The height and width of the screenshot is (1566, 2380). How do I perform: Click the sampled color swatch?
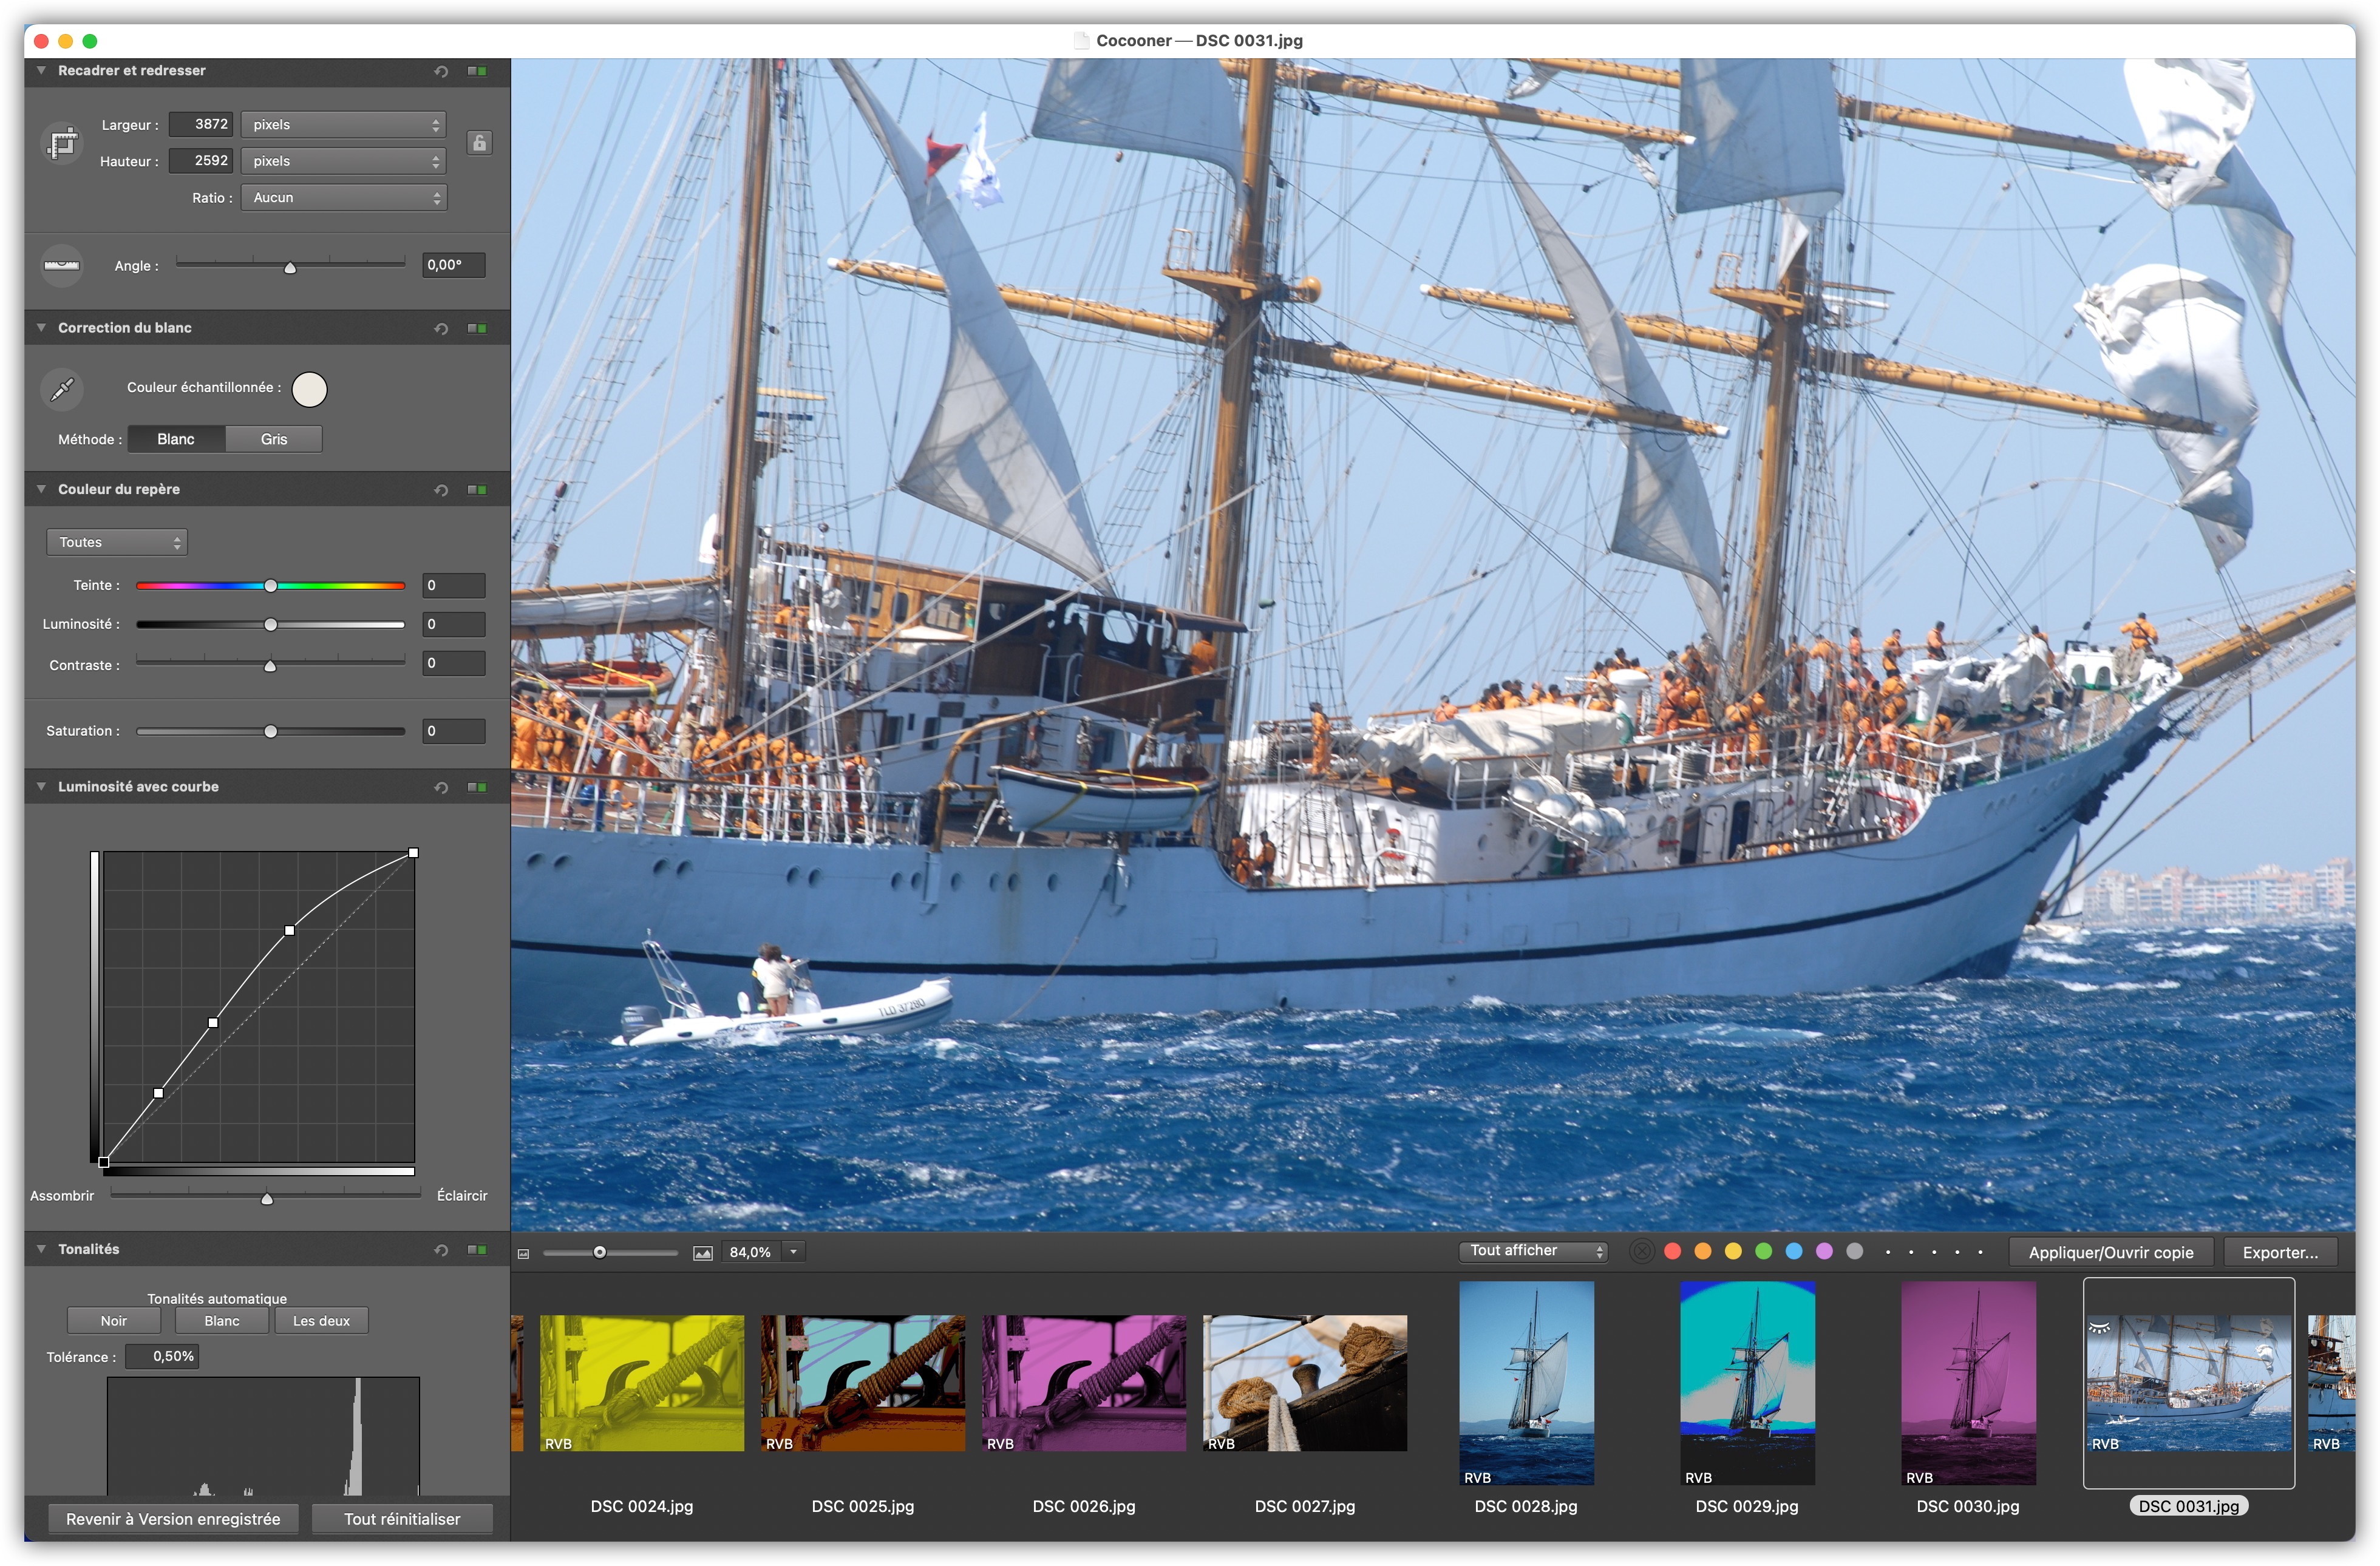309,390
